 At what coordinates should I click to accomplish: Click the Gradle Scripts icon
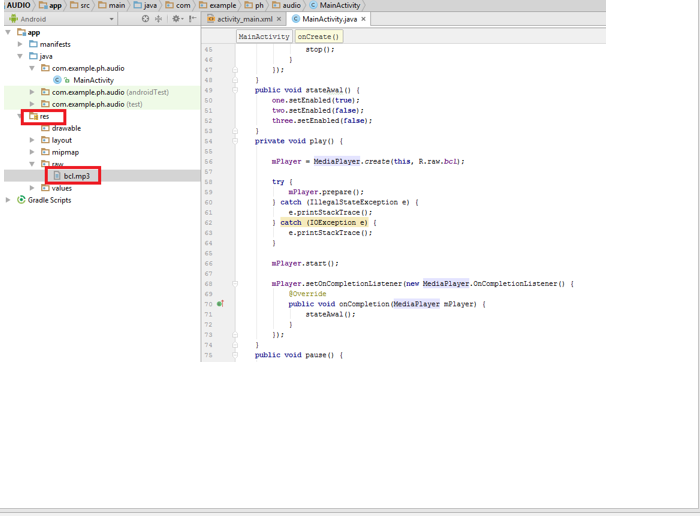[x=21, y=200]
